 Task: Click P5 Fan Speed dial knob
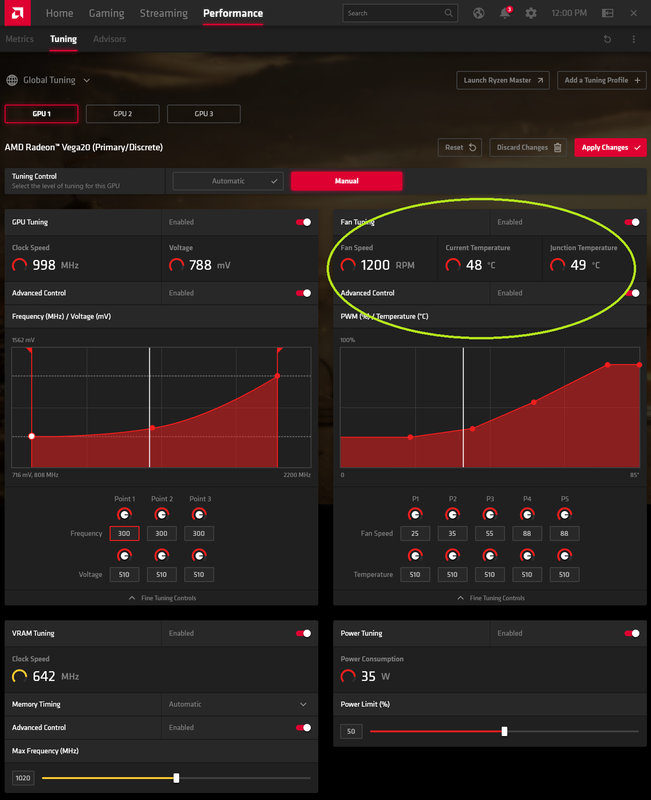point(564,514)
